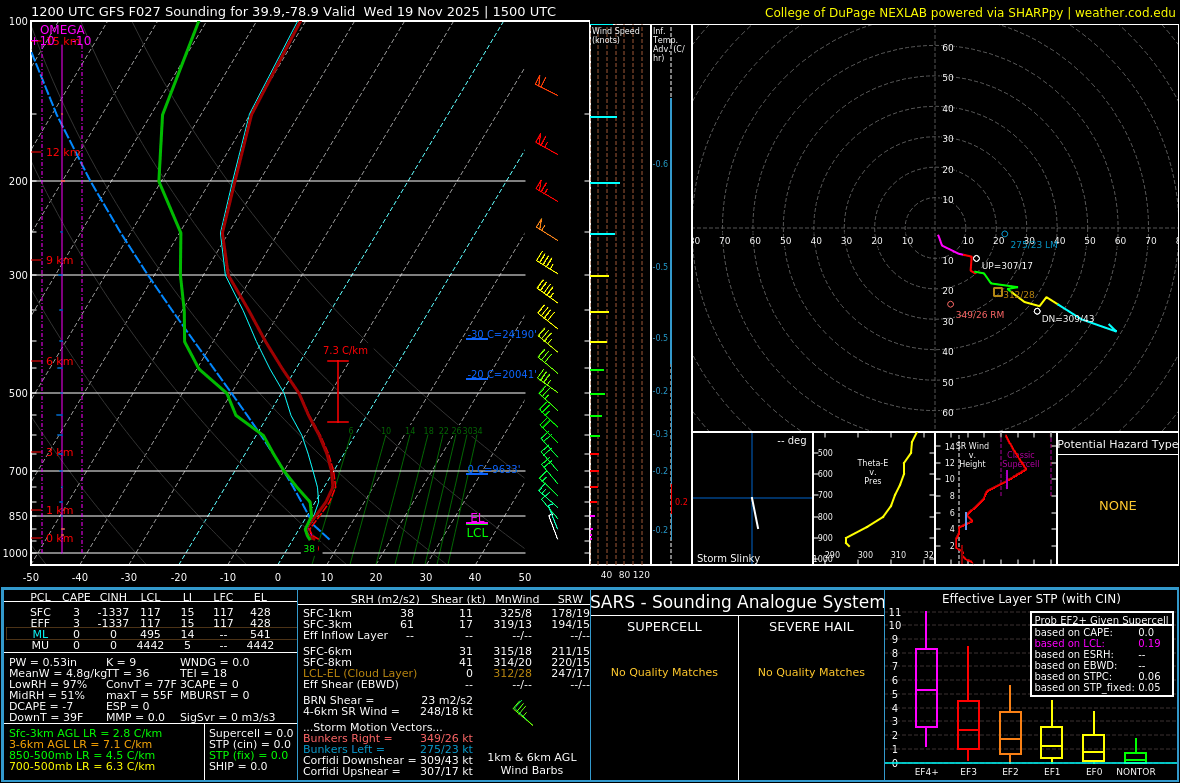Open the SR Wind v. Height panel
The image size is (1180, 783).
pyautogui.click(x=996, y=498)
